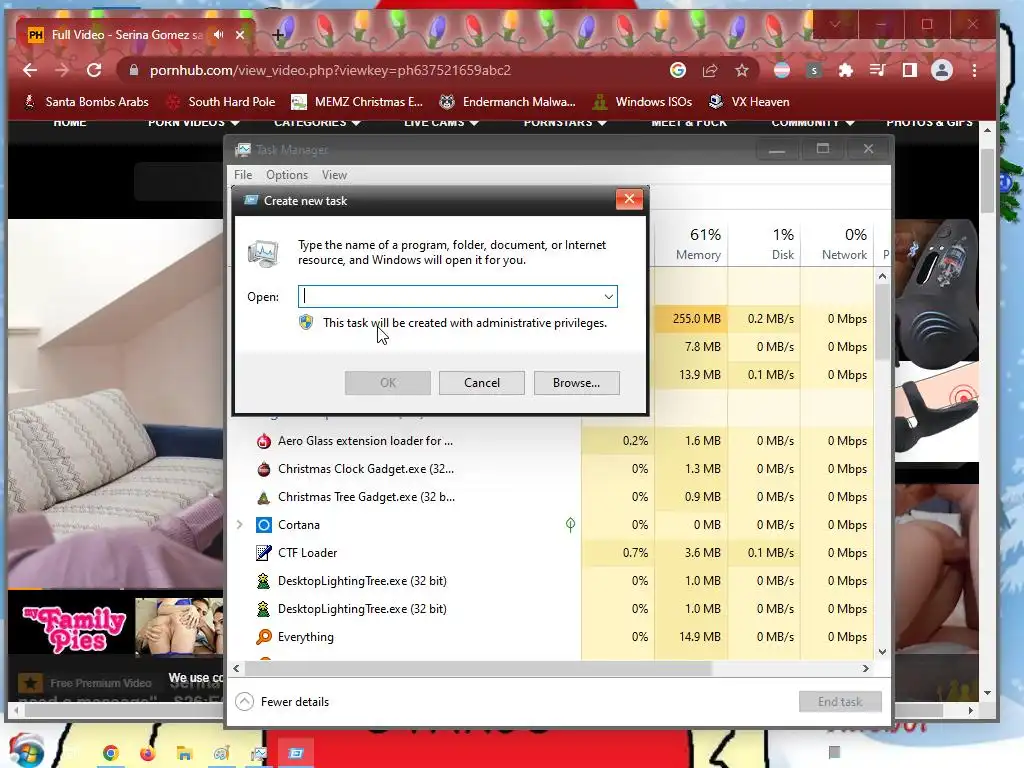Click the End task button
The image size is (1024, 768).
840,702
